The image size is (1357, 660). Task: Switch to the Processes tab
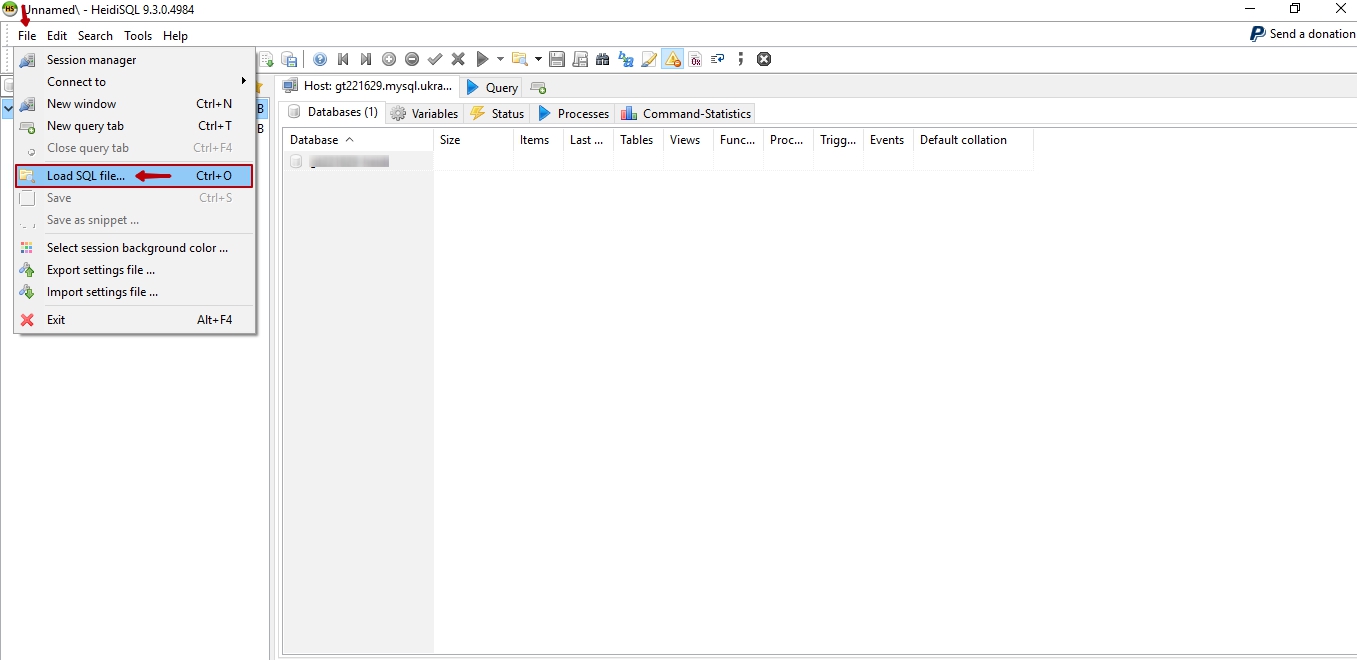pyautogui.click(x=574, y=114)
